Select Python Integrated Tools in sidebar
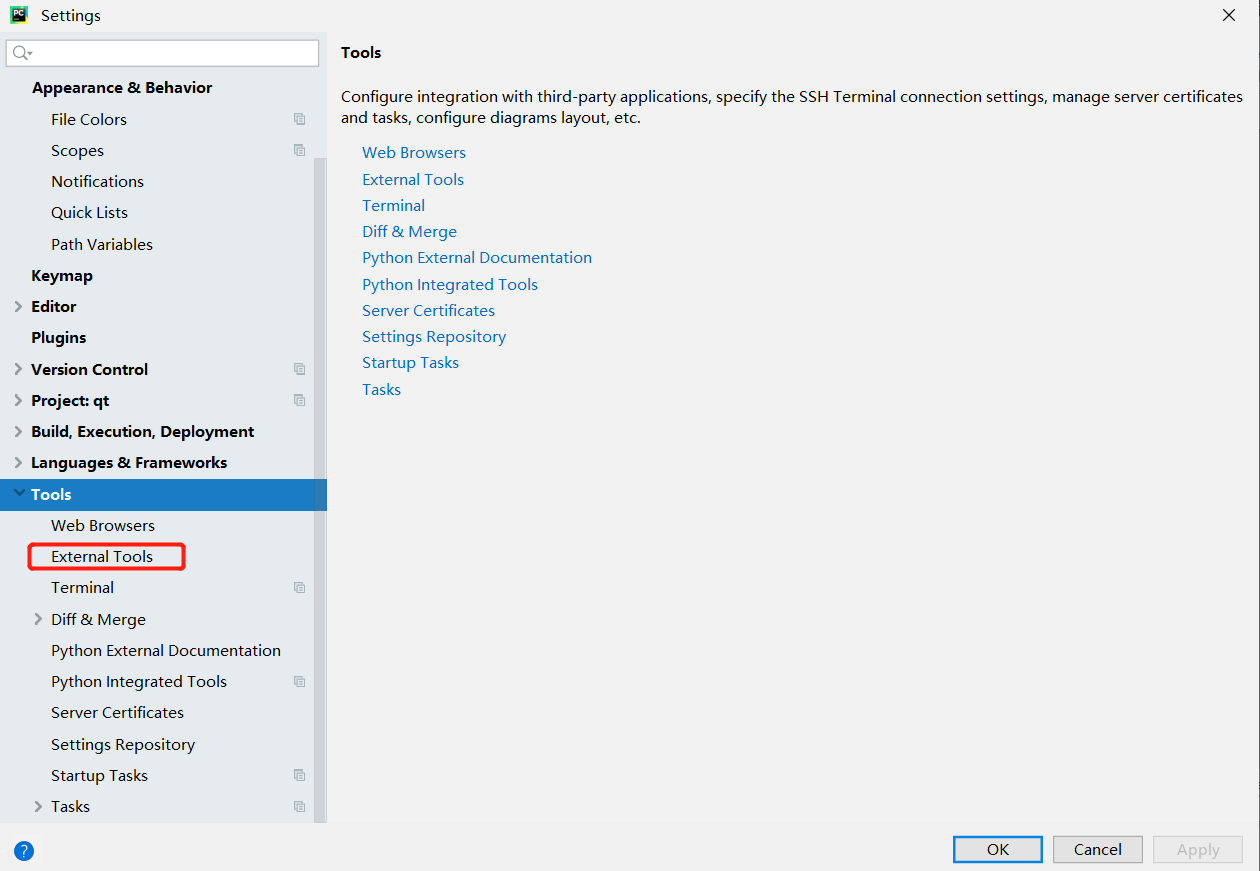Screen dimensions: 1260x871 (139, 682)
